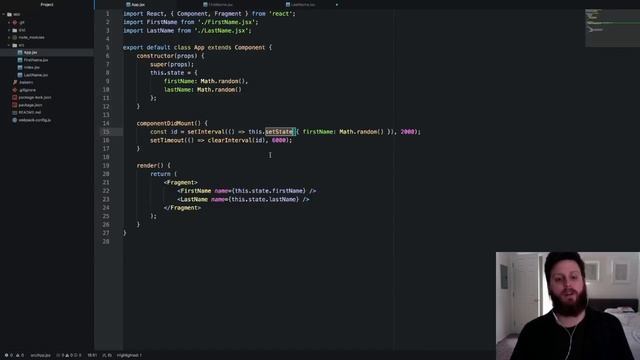
Task: Open the App.jsx editor tab
Action: coord(135,4)
